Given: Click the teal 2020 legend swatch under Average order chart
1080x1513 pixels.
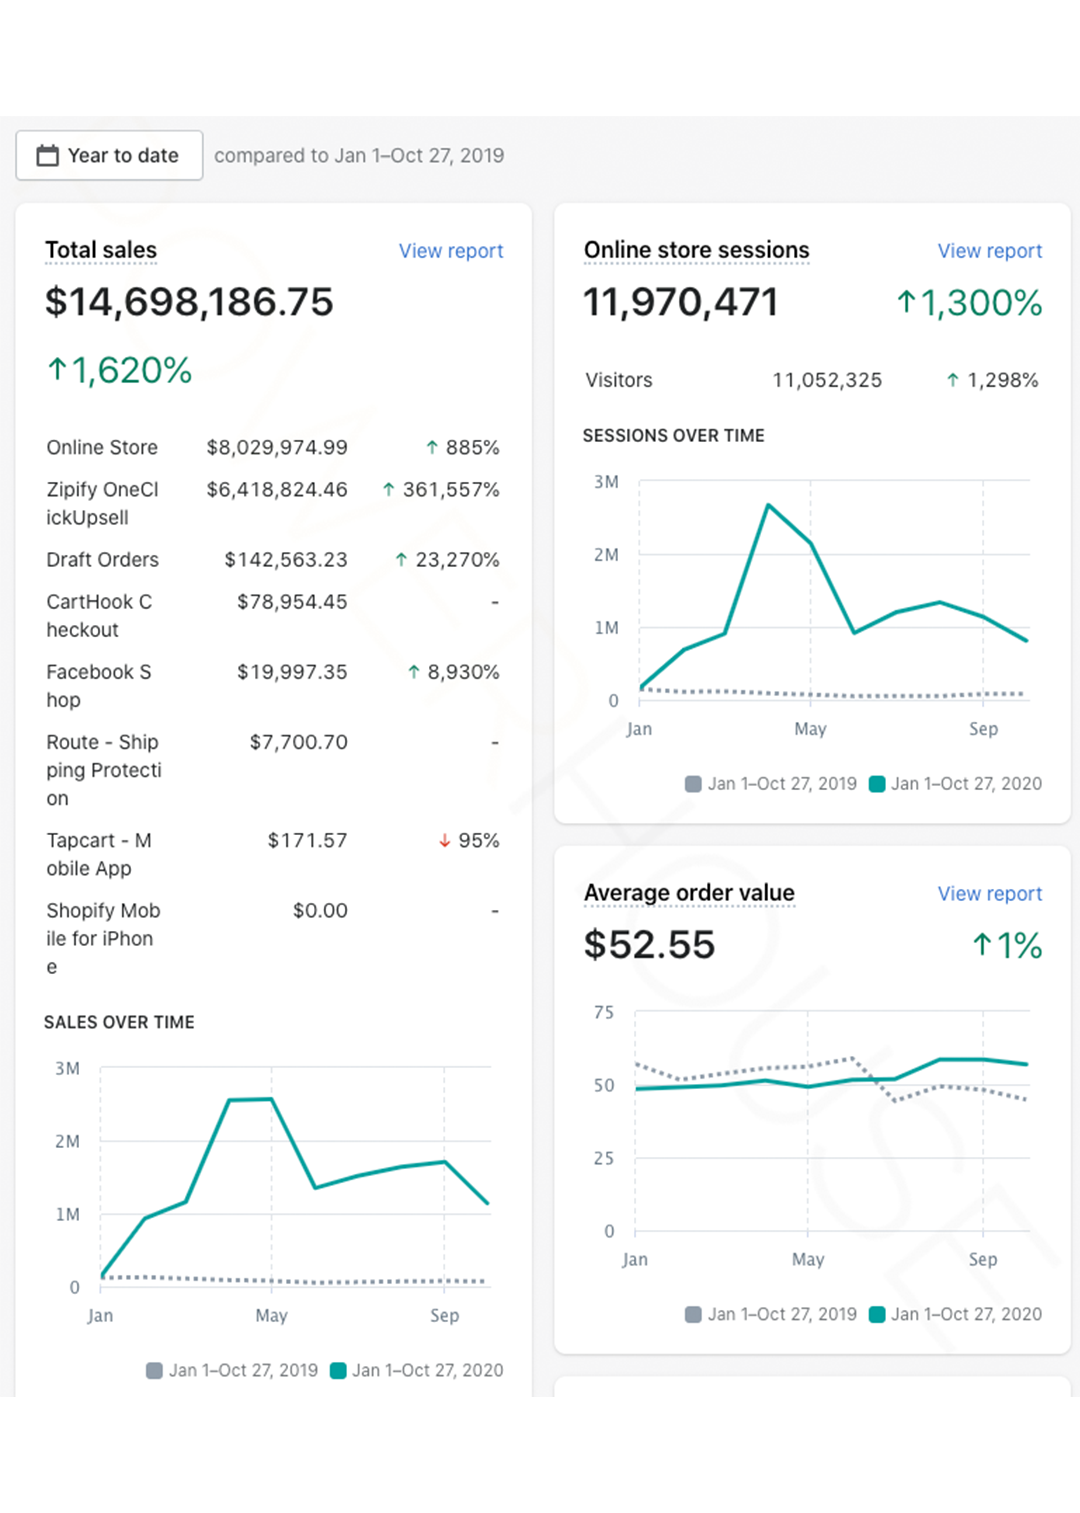Looking at the screenshot, I should coord(877,1315).
